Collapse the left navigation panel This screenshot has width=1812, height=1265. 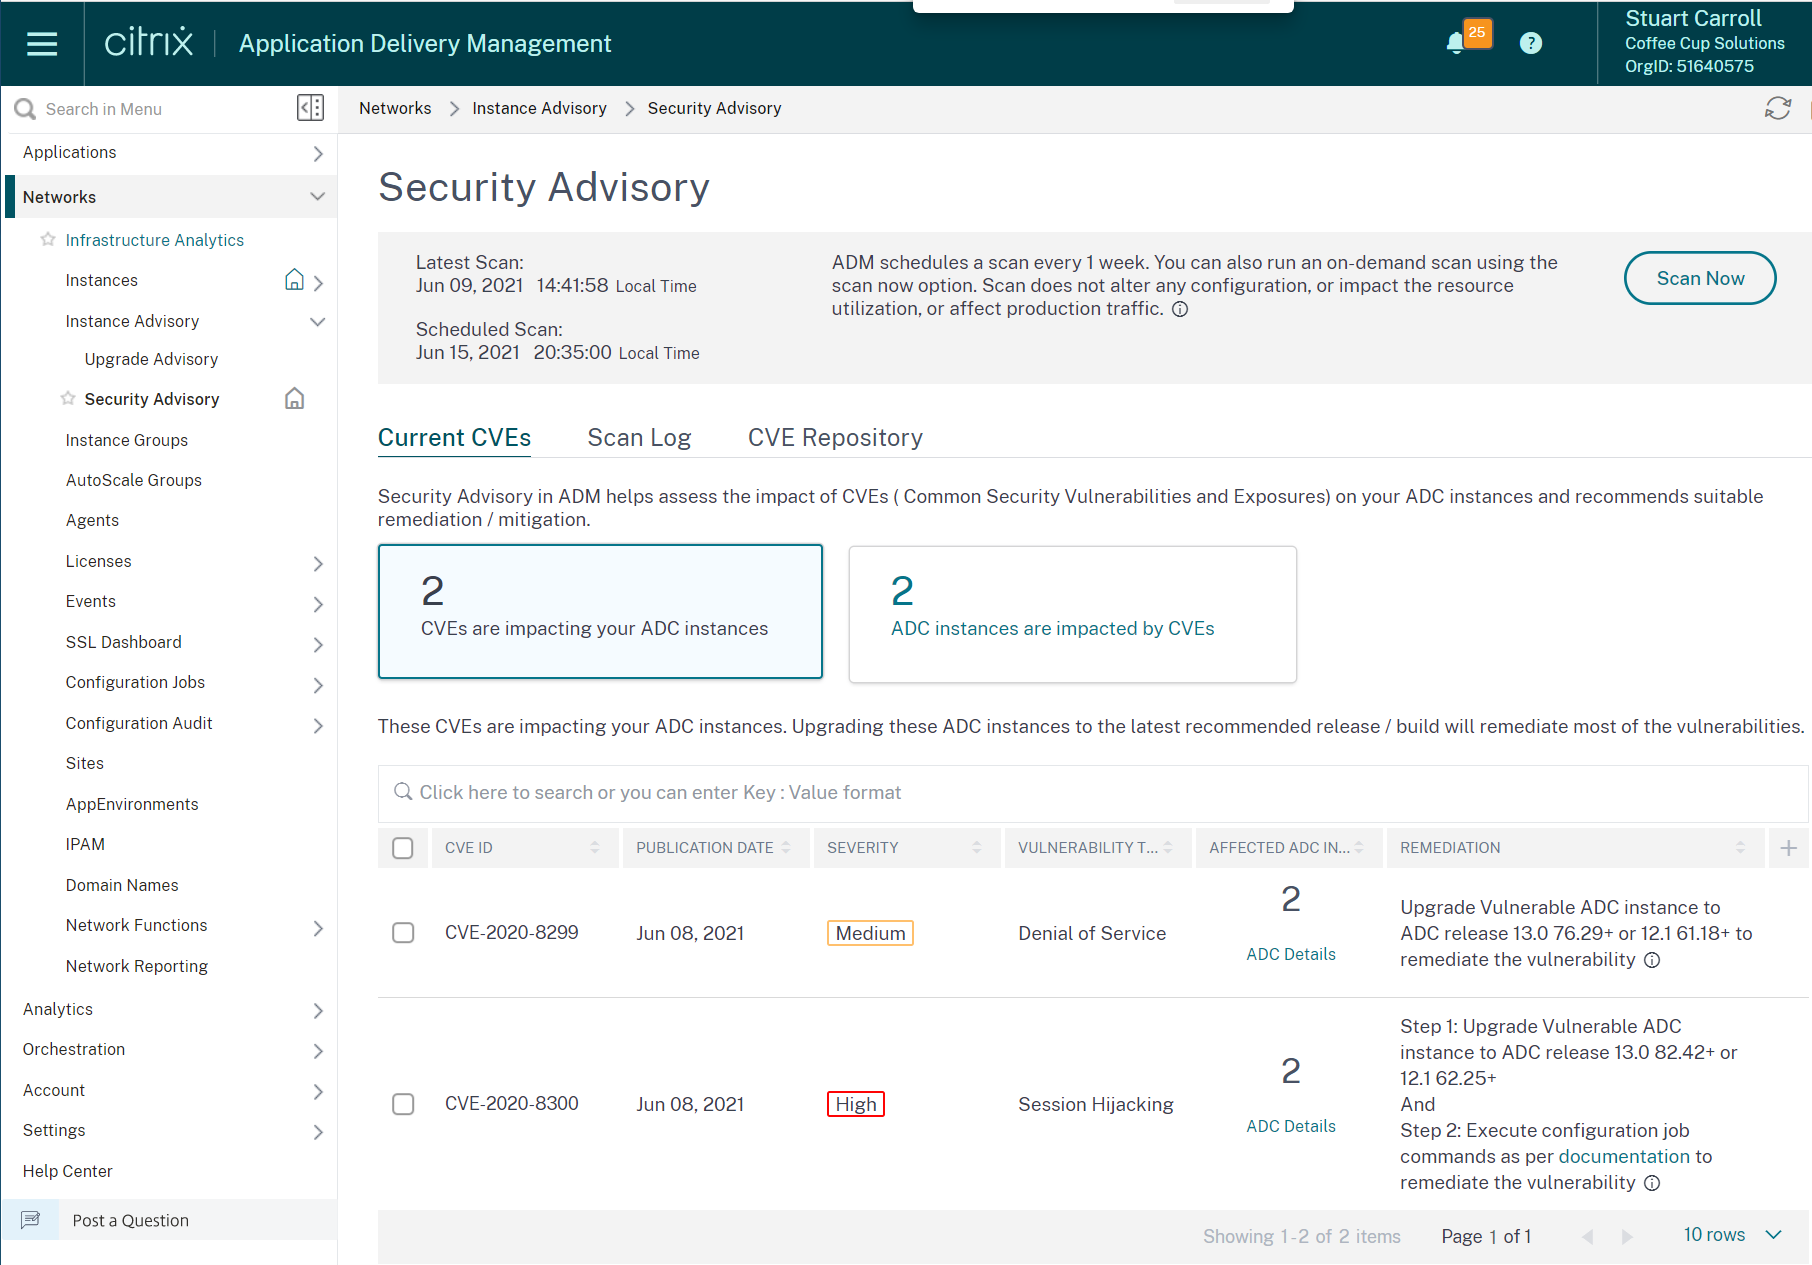pyautogui.click(x=310, y=107)
